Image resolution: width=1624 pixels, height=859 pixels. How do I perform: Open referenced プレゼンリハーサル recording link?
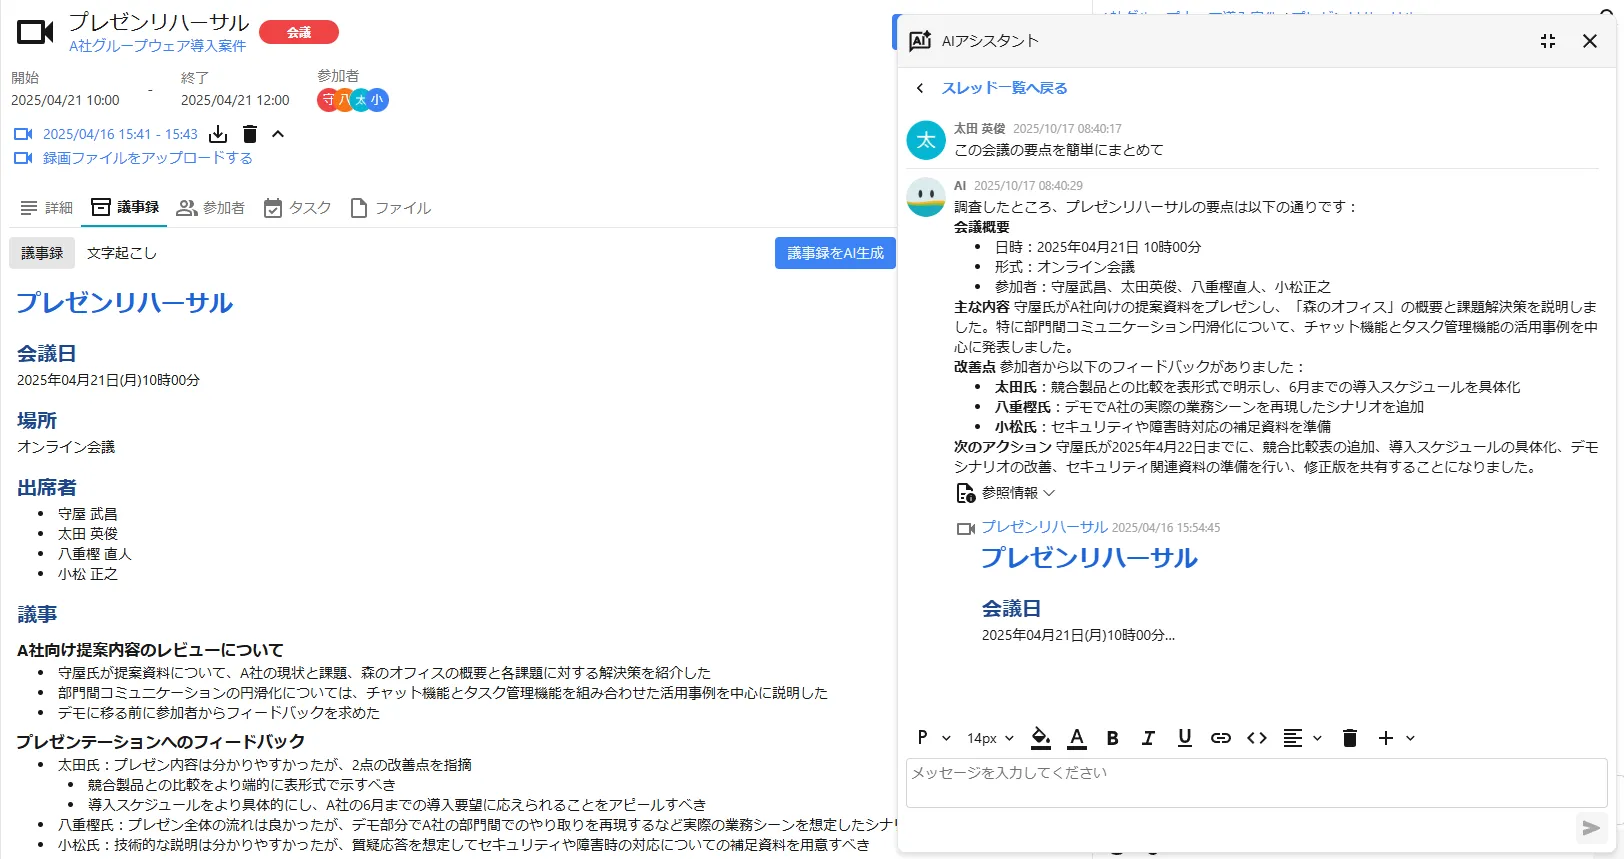(x=1044, y=527)
